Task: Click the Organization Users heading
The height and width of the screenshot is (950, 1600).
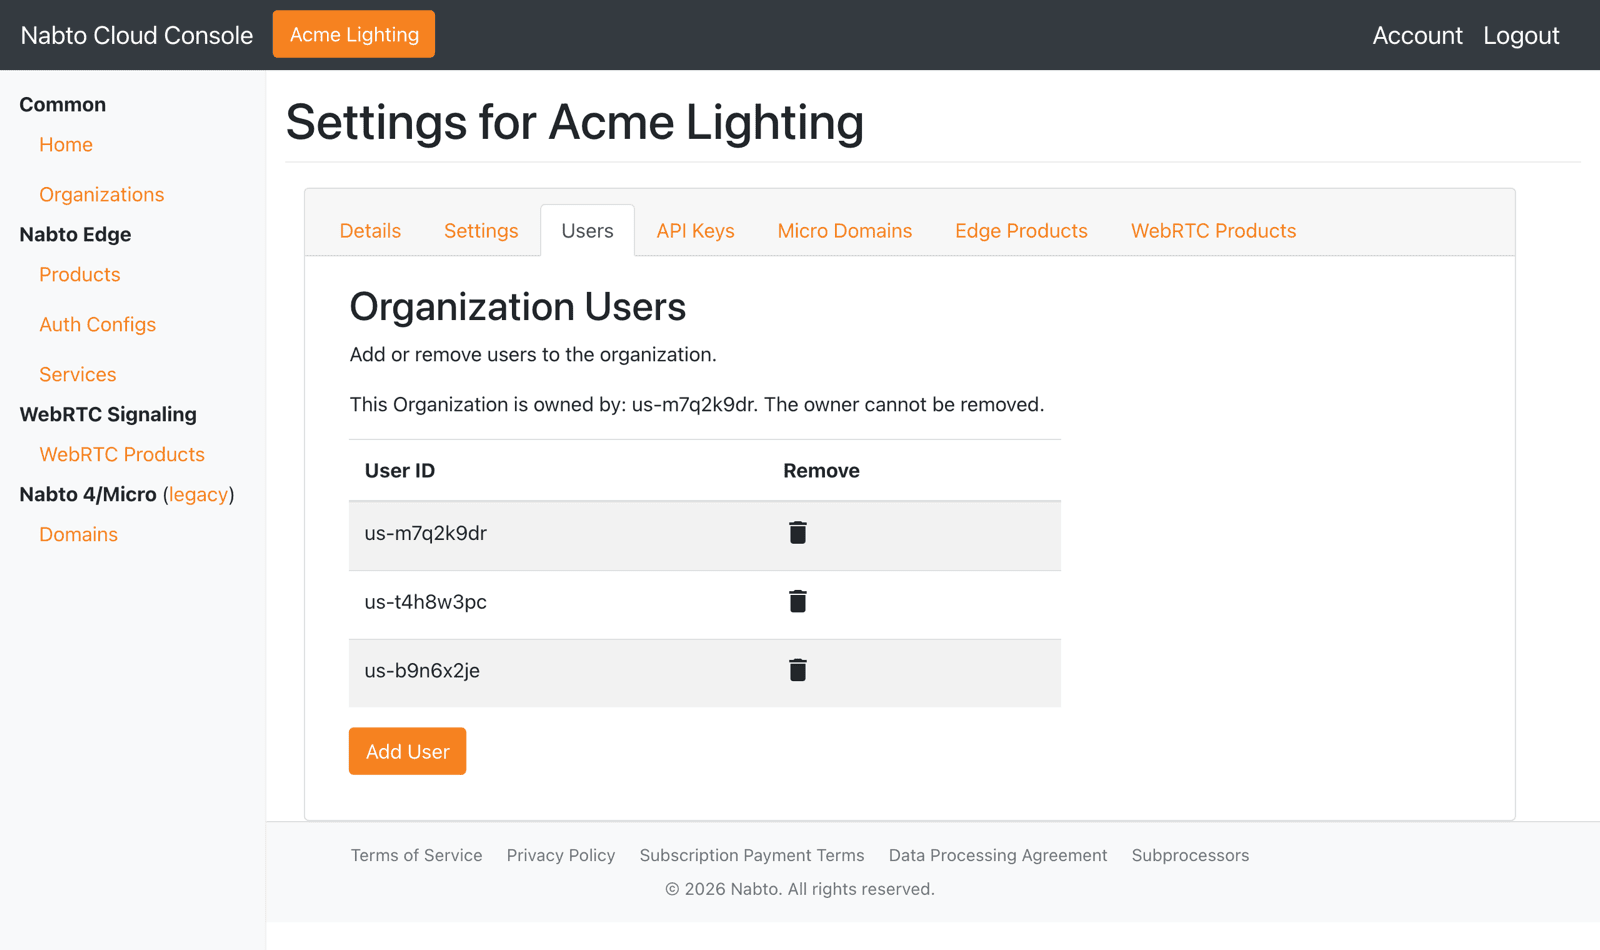Action: (x=518, y=307)
